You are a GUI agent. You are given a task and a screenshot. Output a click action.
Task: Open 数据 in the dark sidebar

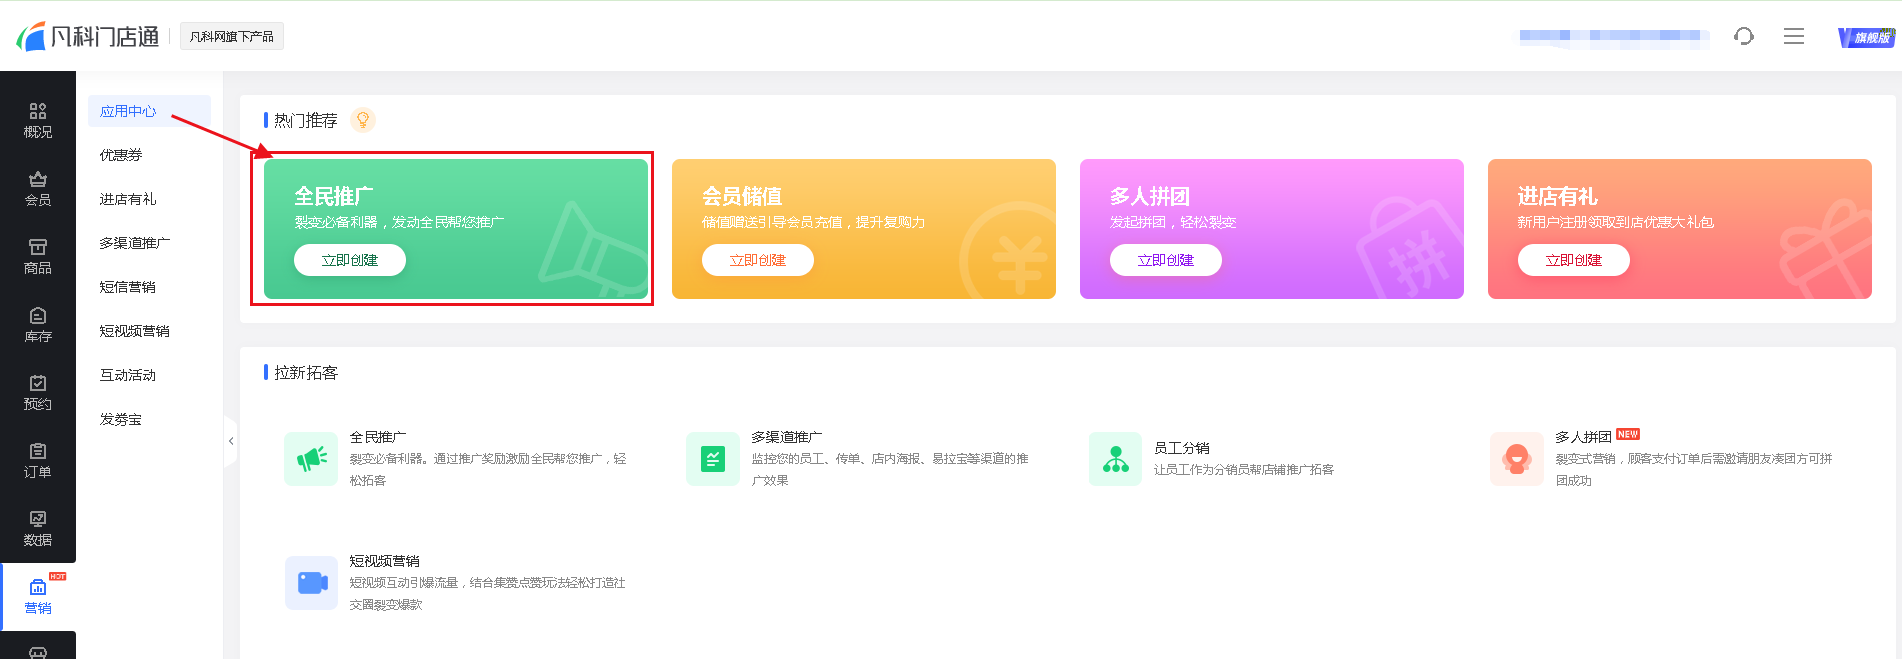point(38,528)
